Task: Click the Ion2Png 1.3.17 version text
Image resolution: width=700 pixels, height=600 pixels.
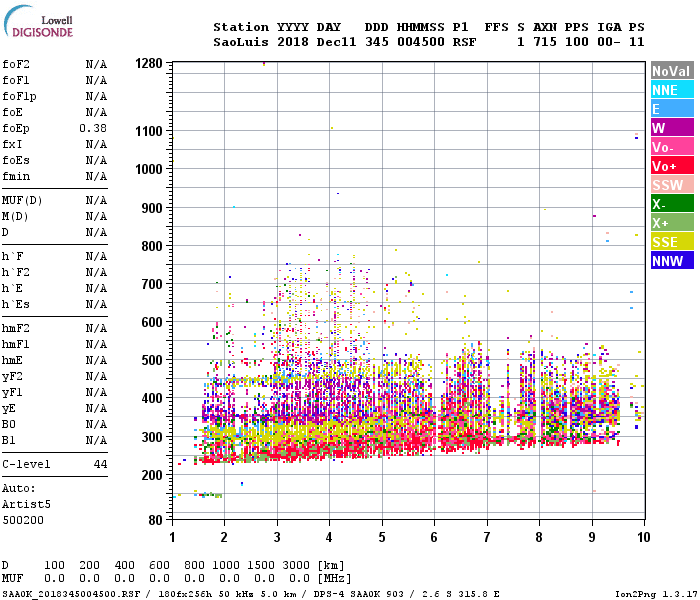Action: (656, 594)
